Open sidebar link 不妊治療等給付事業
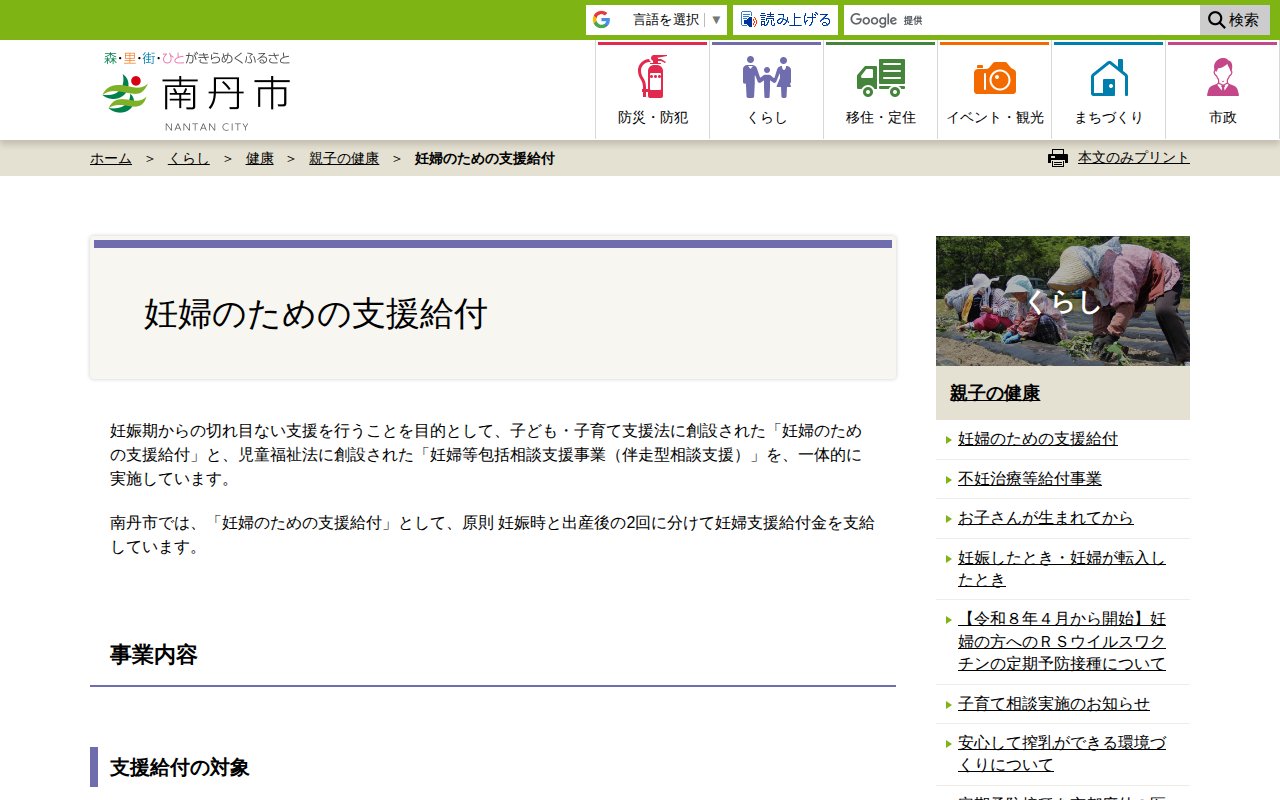 pyautogui.click(x=1030, y=479)
